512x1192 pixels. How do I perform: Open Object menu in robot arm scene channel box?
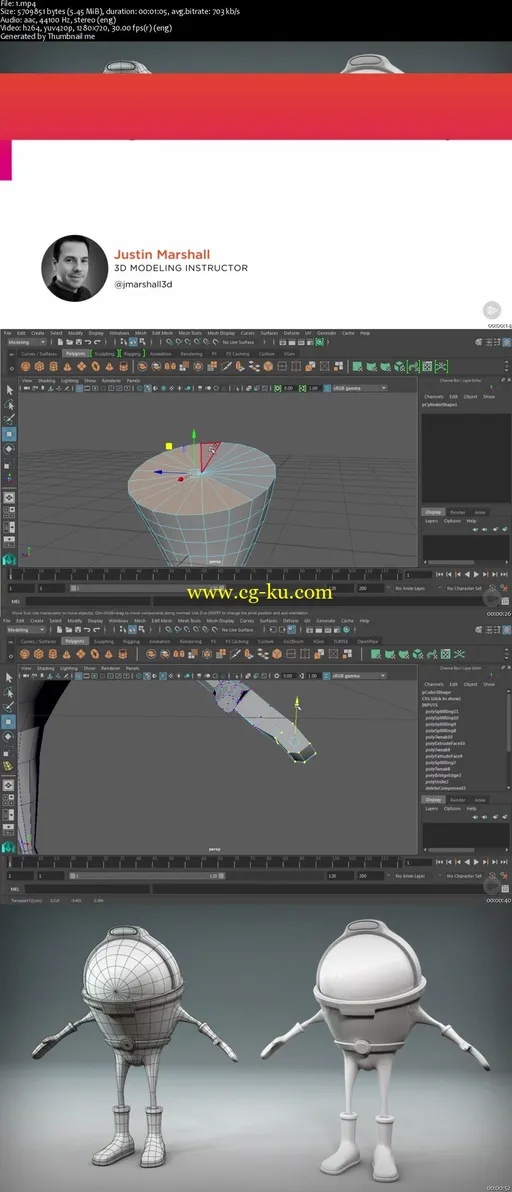click(x=470, y=684)
